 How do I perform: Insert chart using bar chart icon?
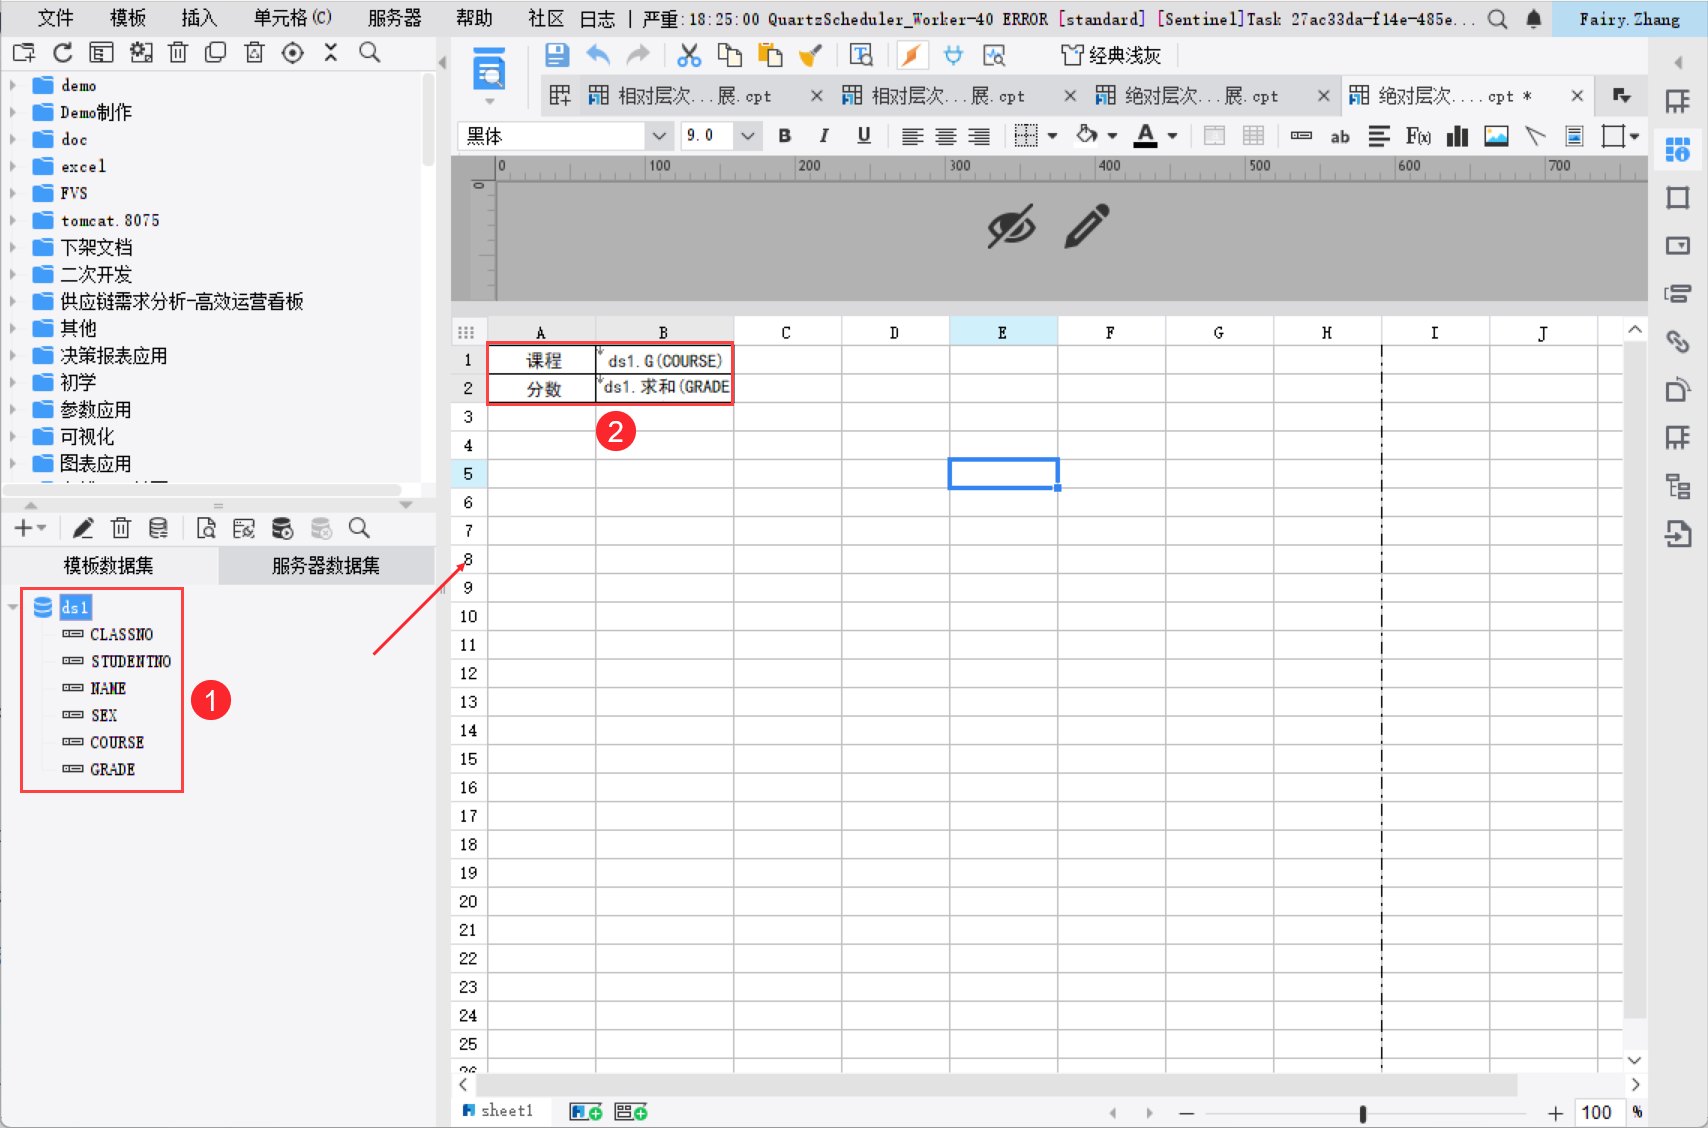(x=1457, y=136)
